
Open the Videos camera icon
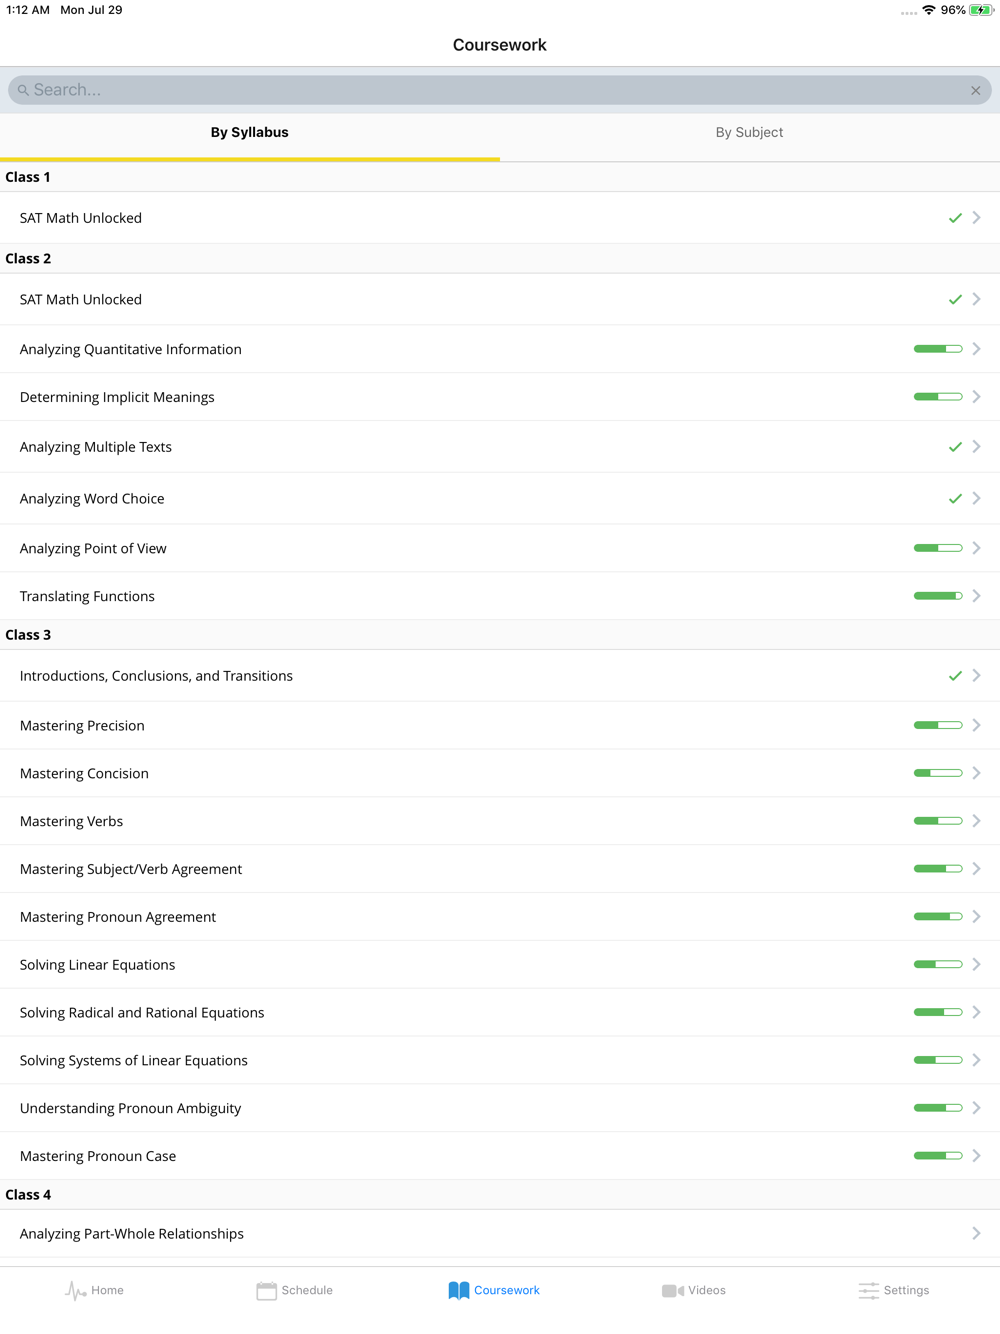tap(673, 1291)
